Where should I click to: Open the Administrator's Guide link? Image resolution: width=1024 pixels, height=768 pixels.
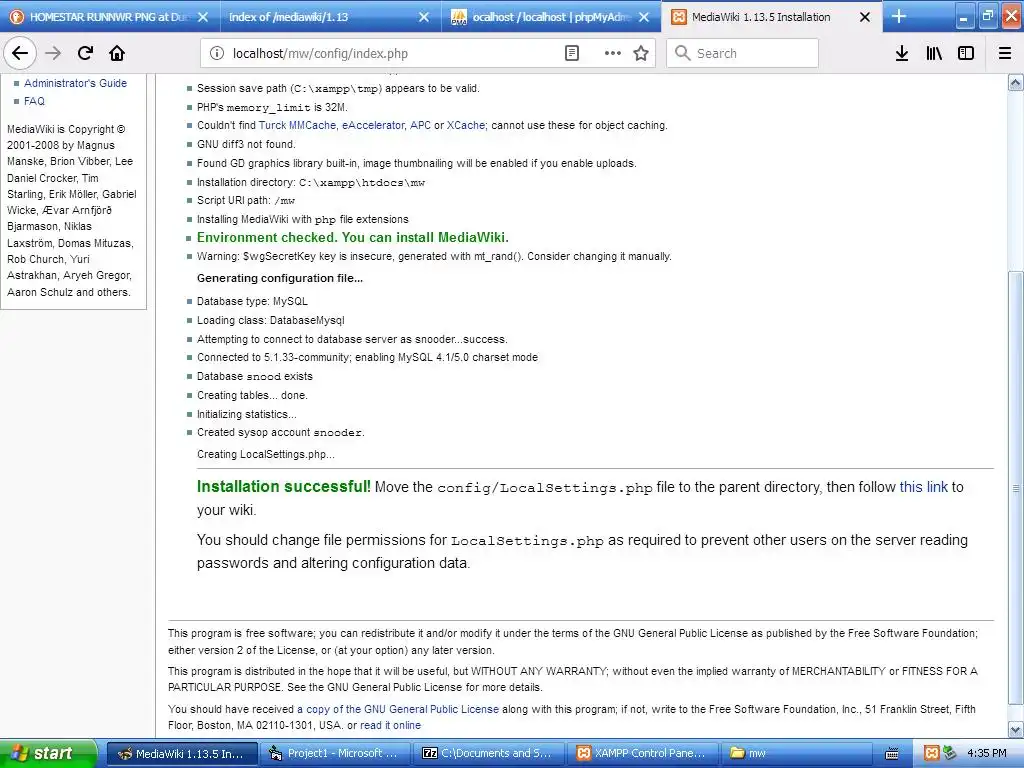click(76, 83)
